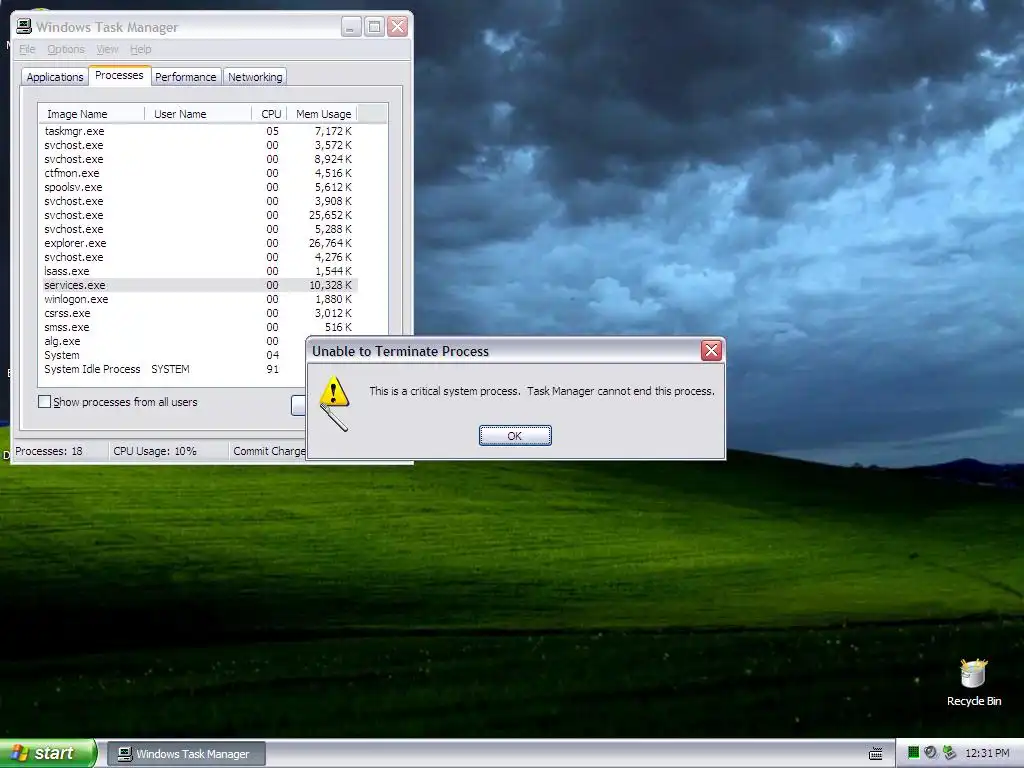The height and width of the screenshot is (768, 1024).
Task: Sort by the User Name column header
Action: 198,114
